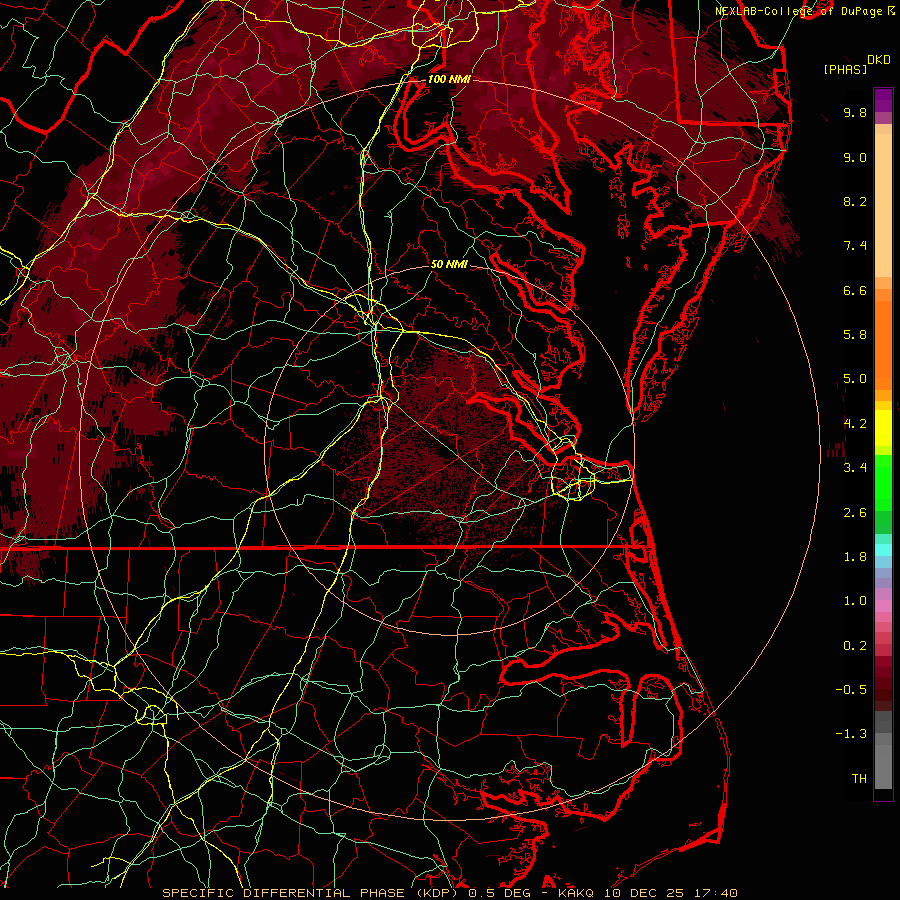Click the 0.5 DEG elevation text

(499, 893)
